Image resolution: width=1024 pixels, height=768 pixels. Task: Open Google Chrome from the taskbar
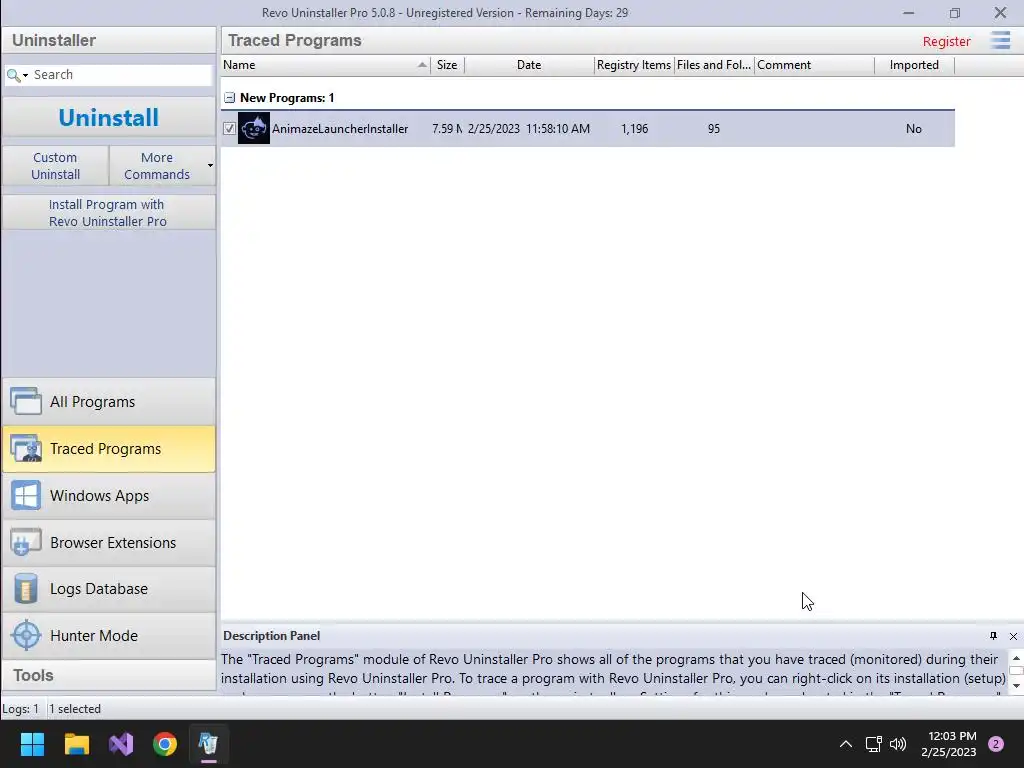coord(165,744)
